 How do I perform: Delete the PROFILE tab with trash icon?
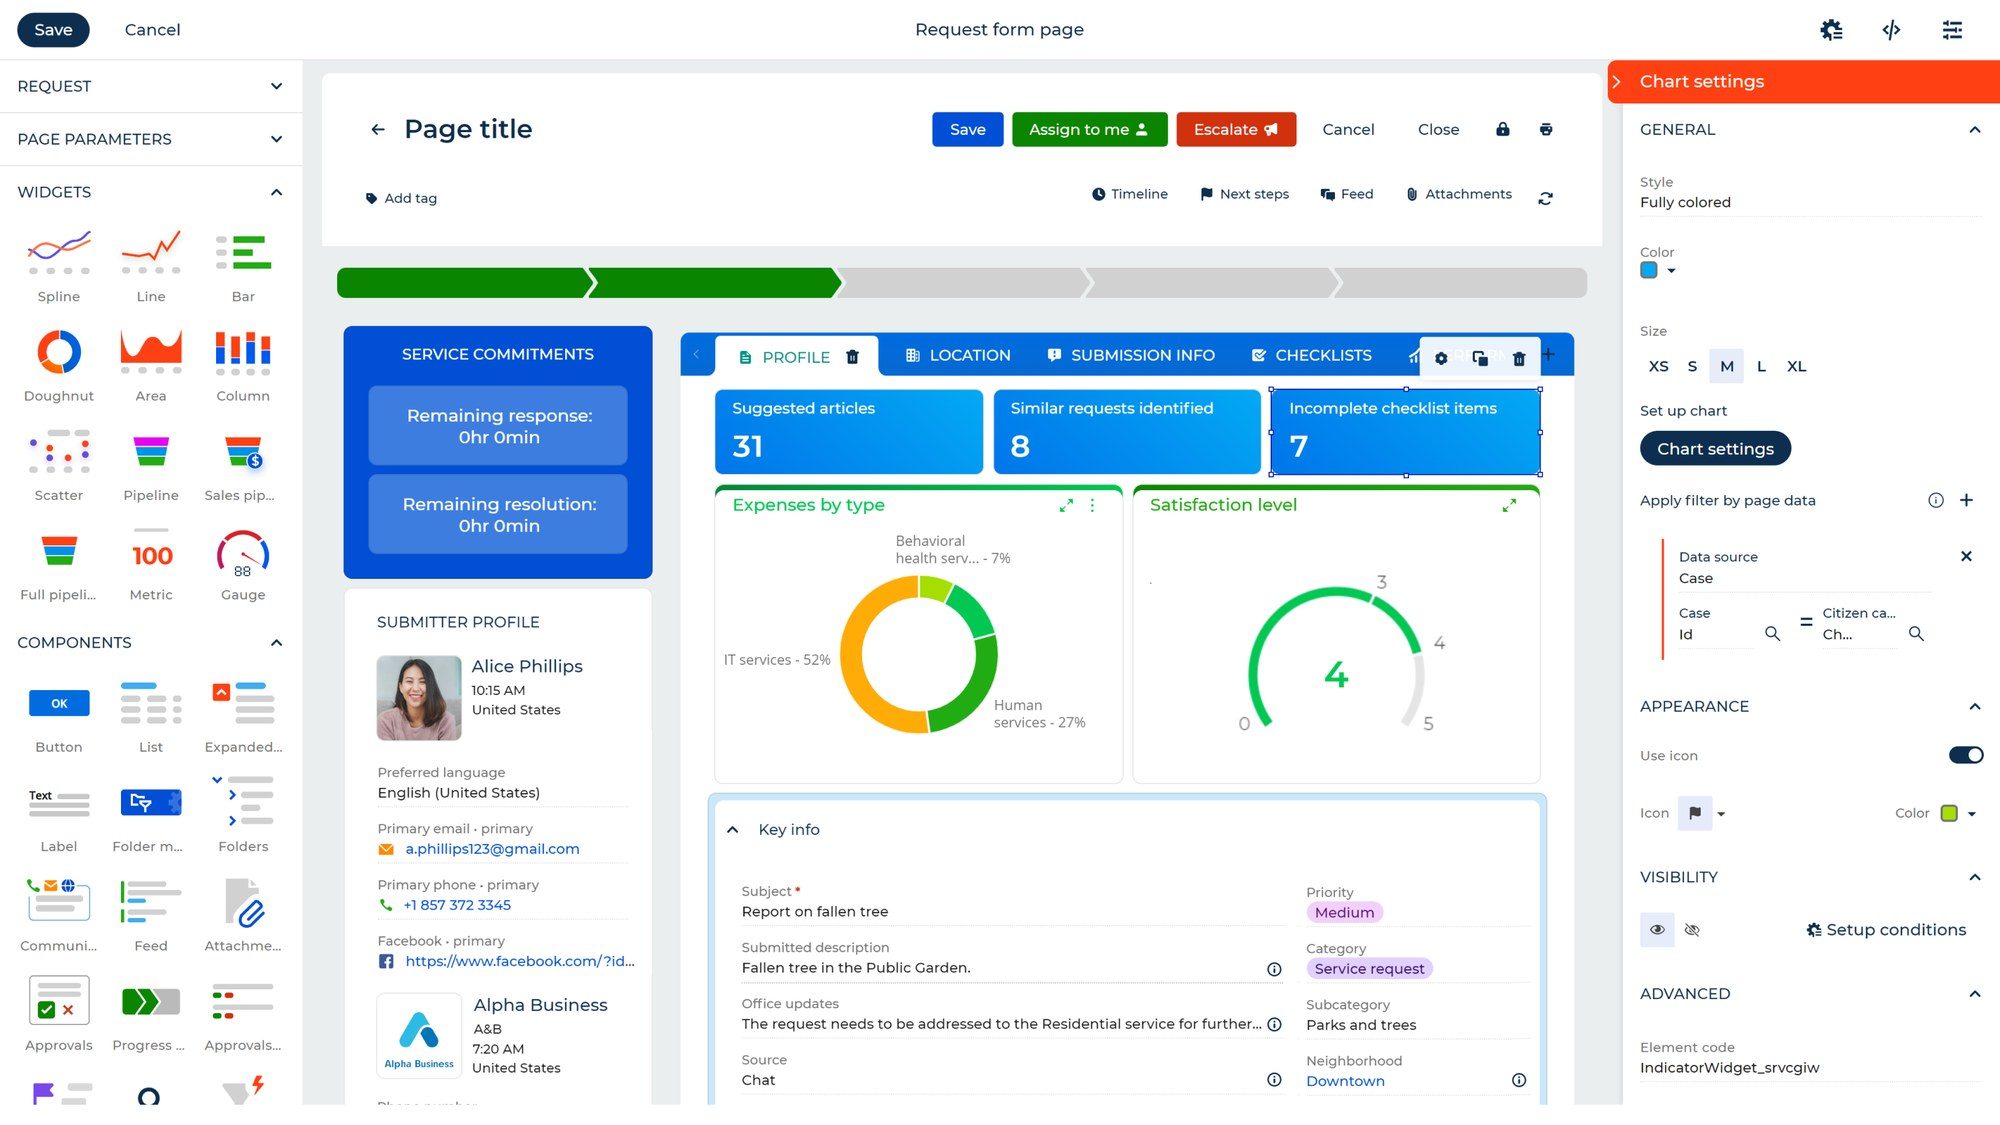(852, 357)
